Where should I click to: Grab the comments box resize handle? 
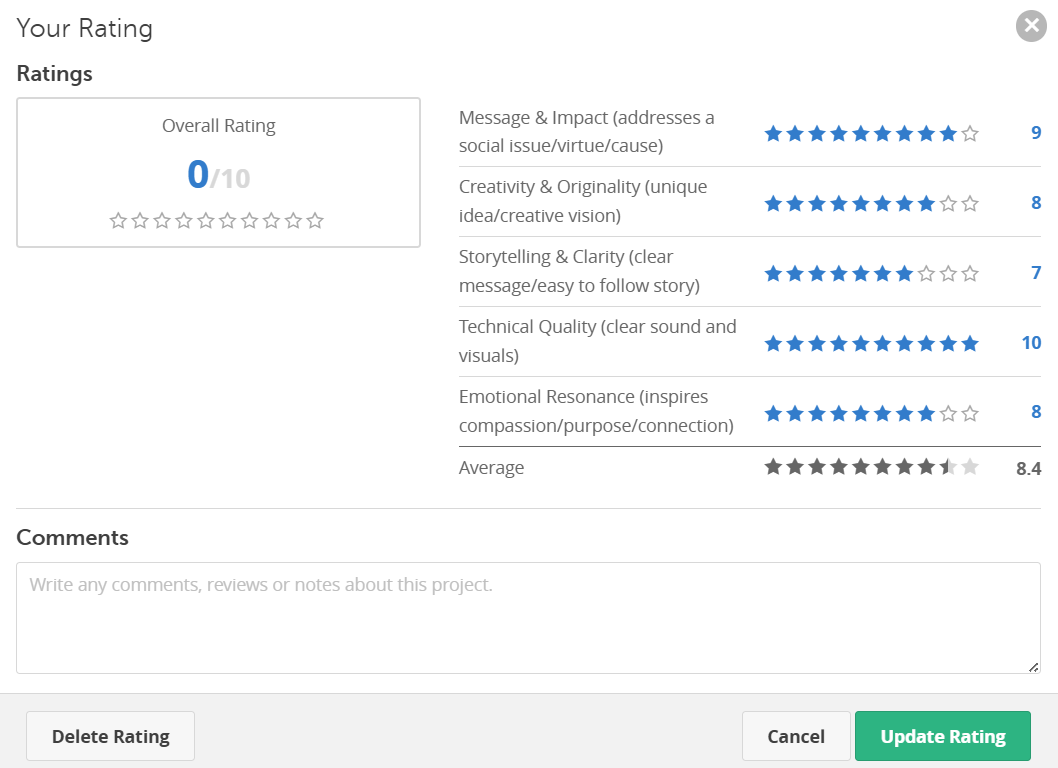coord(1034,667)
